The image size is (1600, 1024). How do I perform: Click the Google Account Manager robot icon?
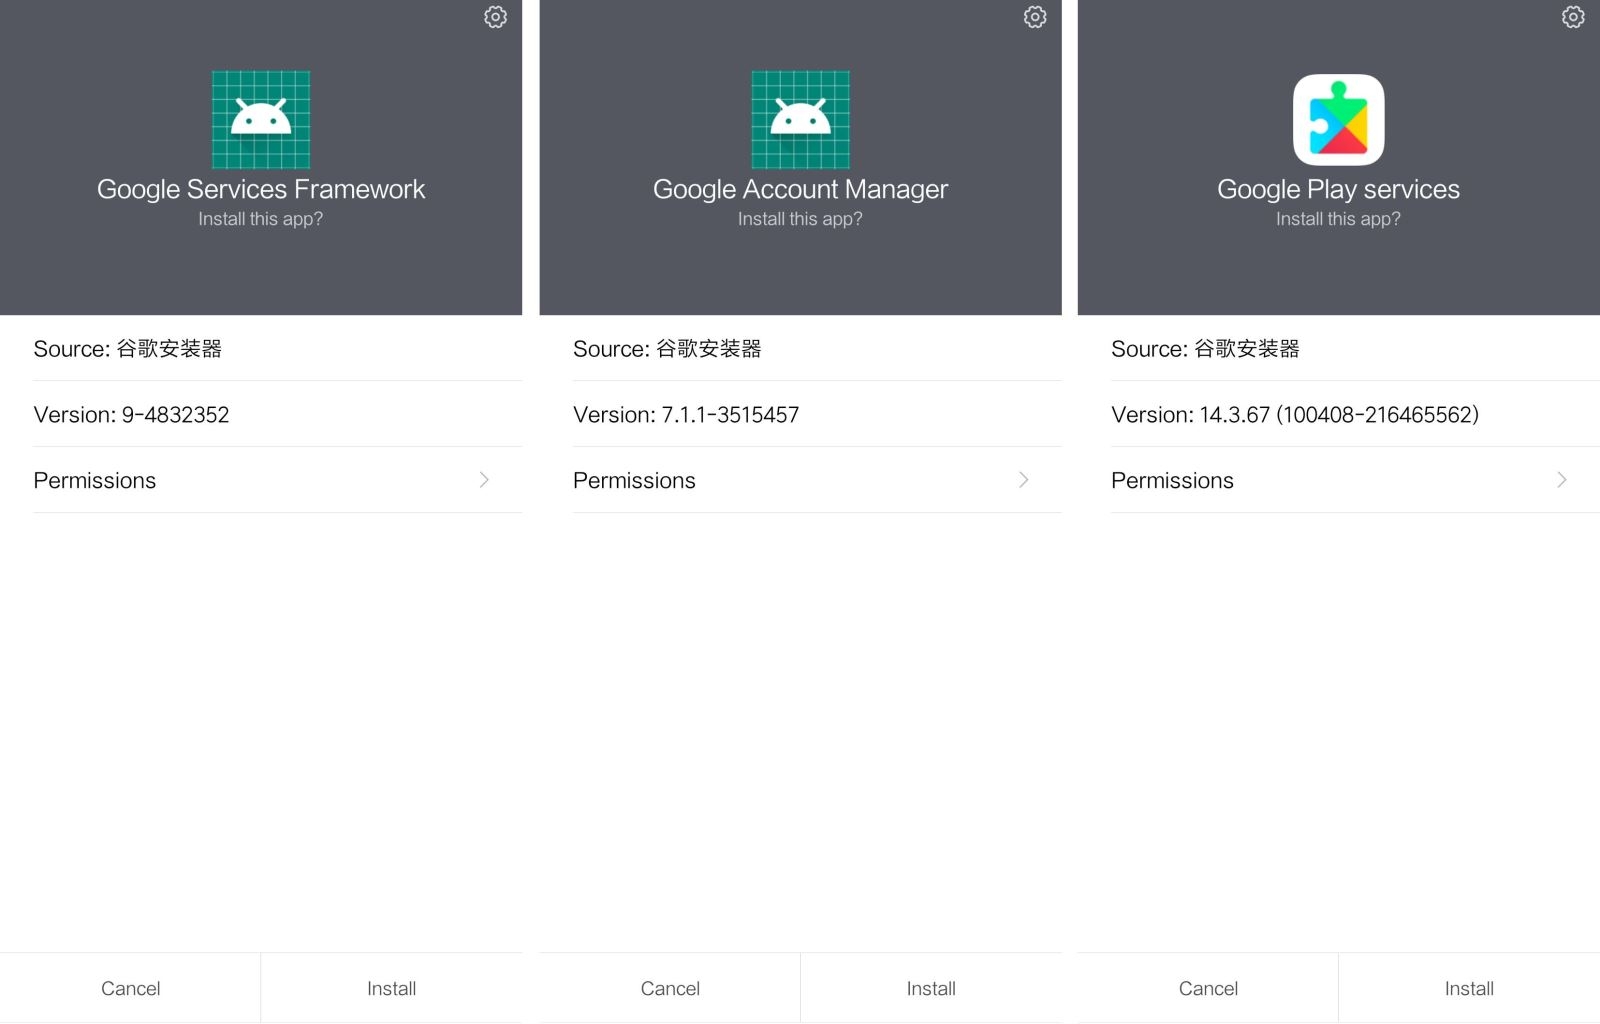800,120
